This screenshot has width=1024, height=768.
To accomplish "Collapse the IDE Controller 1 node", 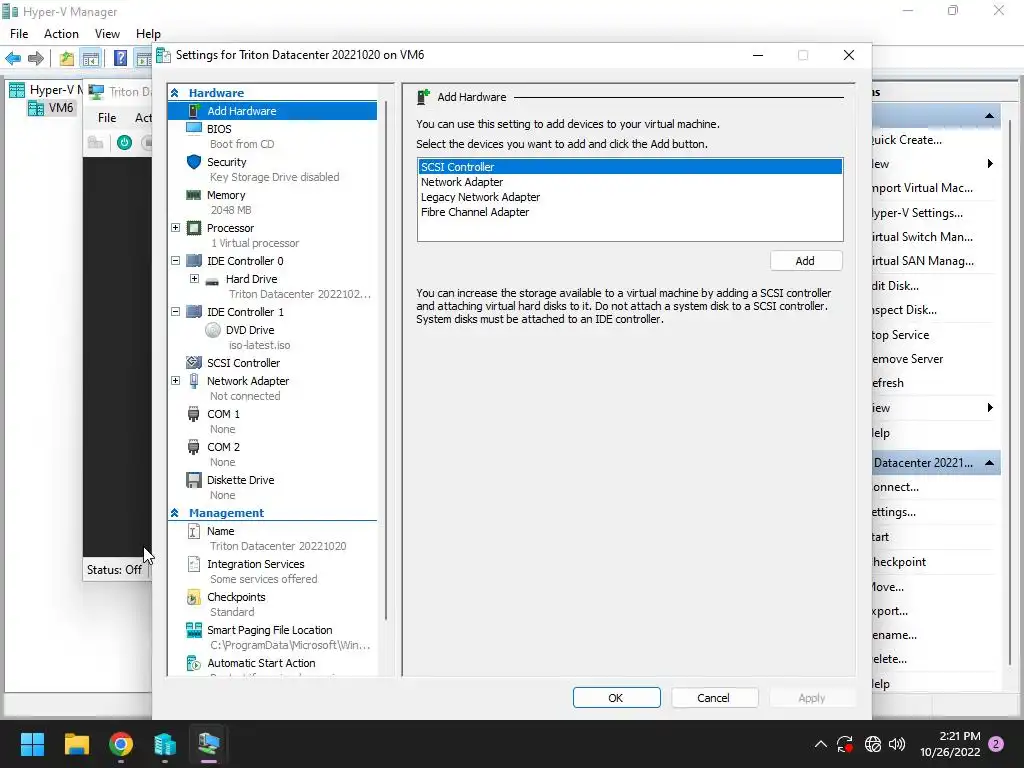I will pyautogui.click(x=175, y=312).
